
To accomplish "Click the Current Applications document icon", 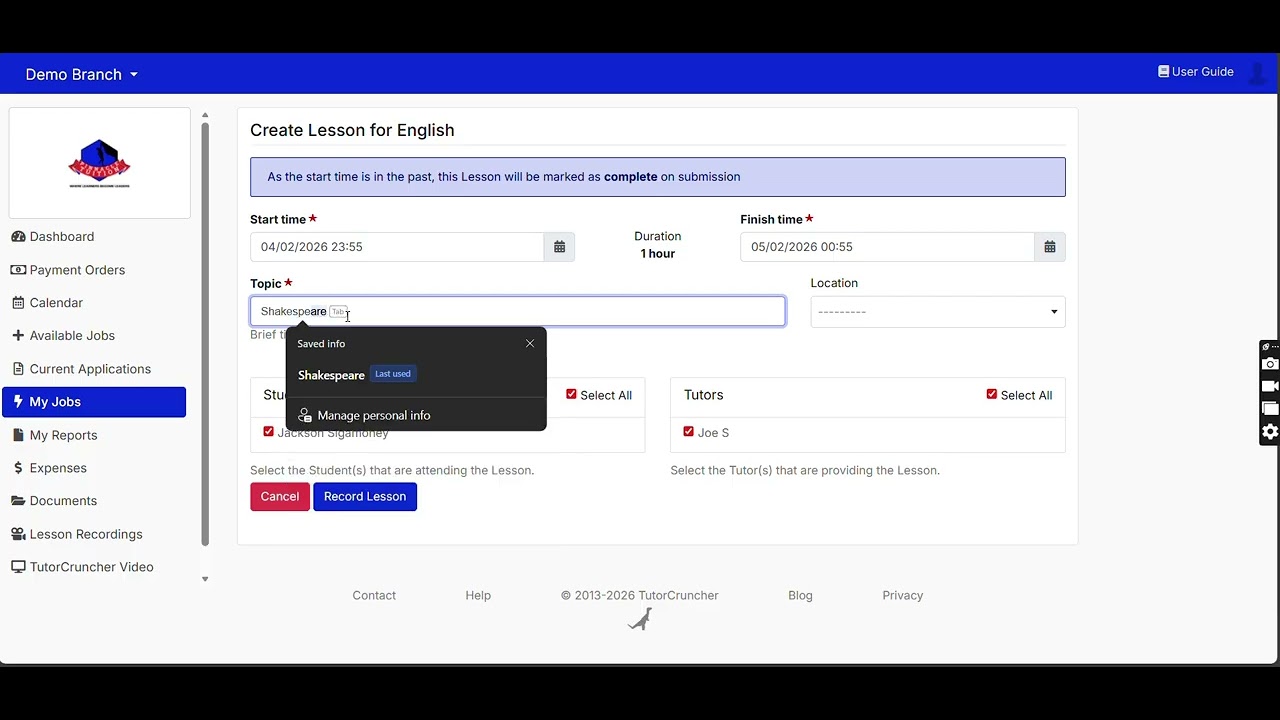I will 18,369.
